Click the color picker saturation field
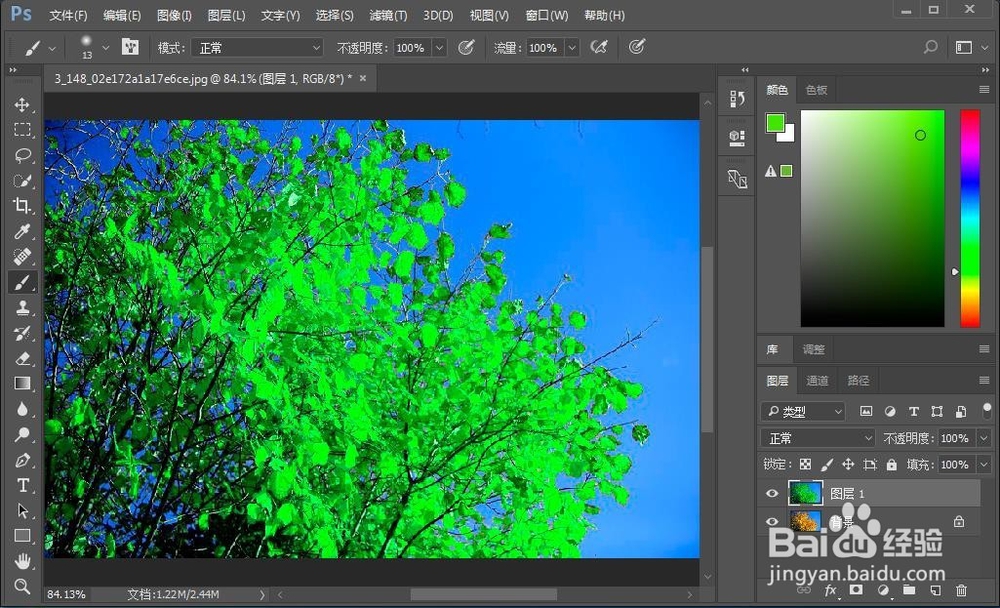1000x608 pixels. 872,218
